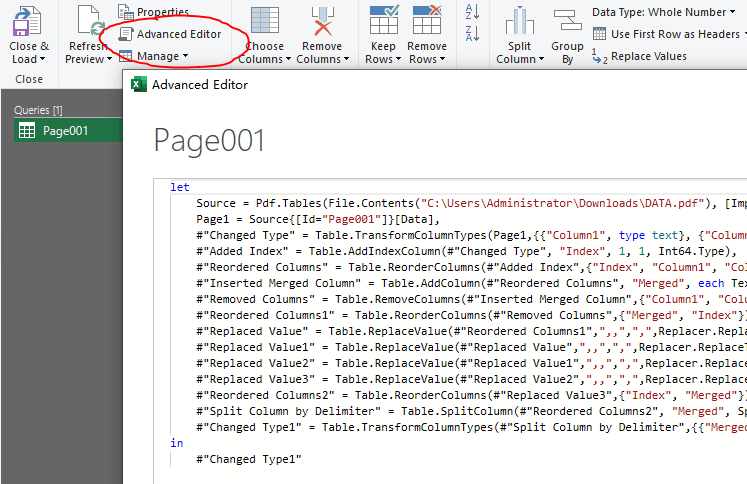
Task: Click the Page1 = Source code line
Action: pos(318,219)
